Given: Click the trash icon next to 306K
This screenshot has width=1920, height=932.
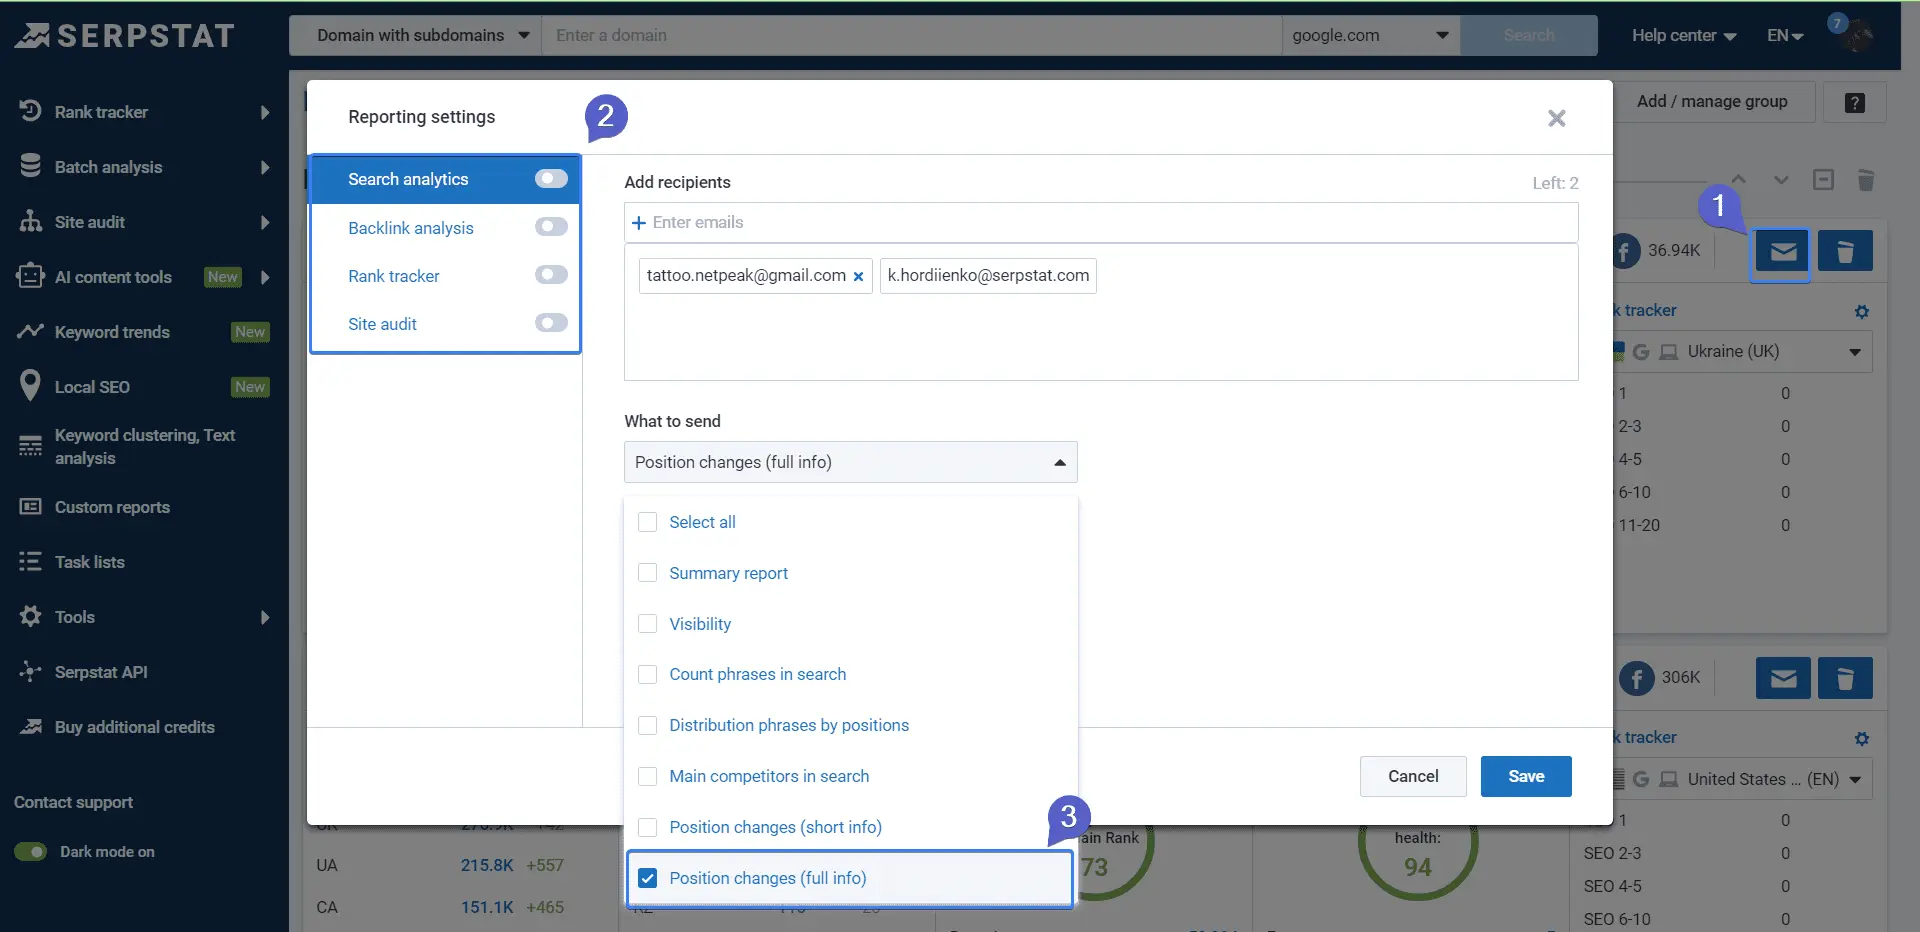Looking at the screenshot, I should [1845, 679].
